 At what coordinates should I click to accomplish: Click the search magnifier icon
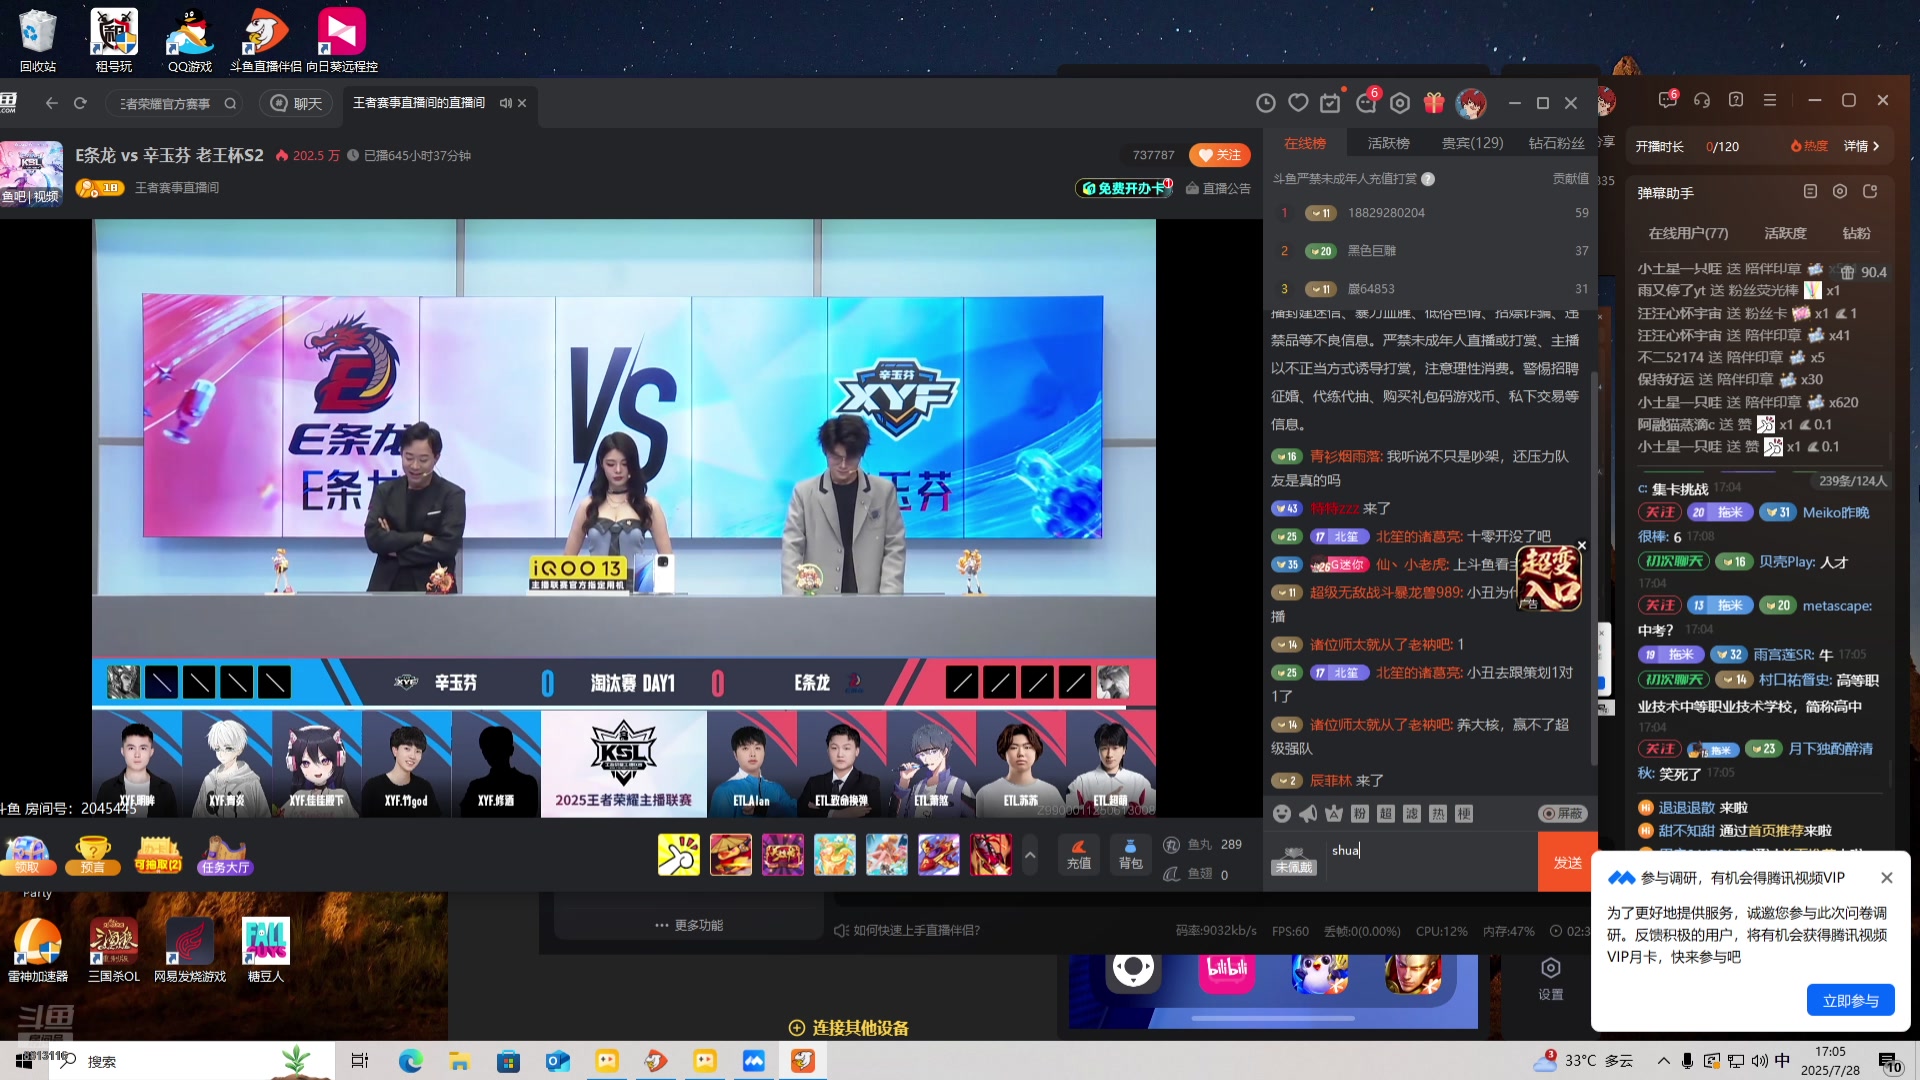(230, 103)
